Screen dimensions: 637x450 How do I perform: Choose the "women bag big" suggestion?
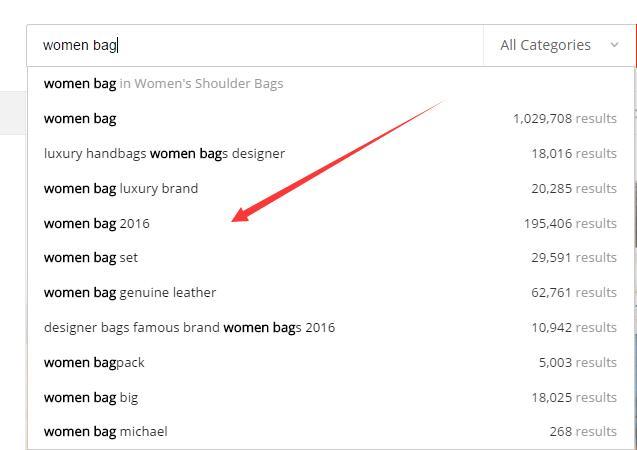click(91, 397)
